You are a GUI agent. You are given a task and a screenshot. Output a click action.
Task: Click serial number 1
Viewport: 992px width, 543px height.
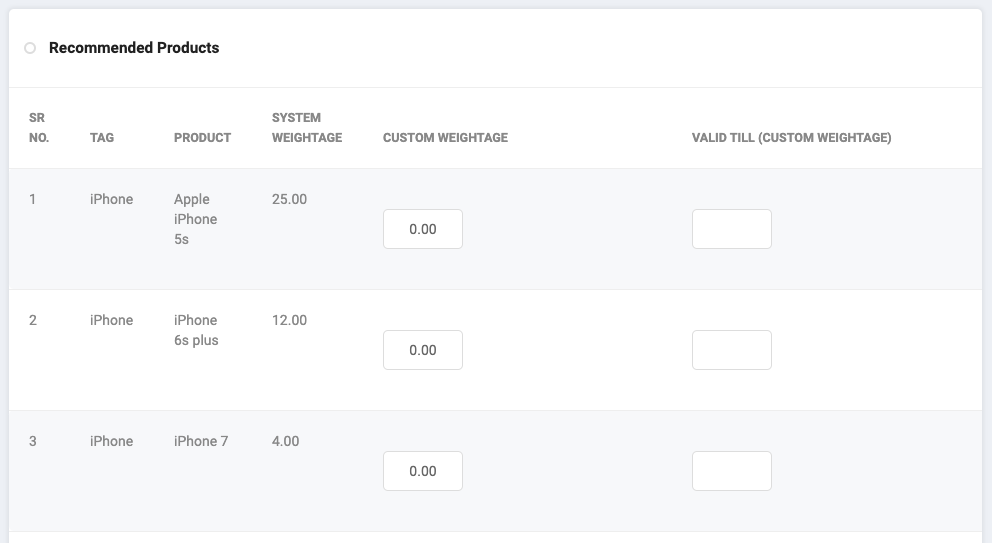32,199
